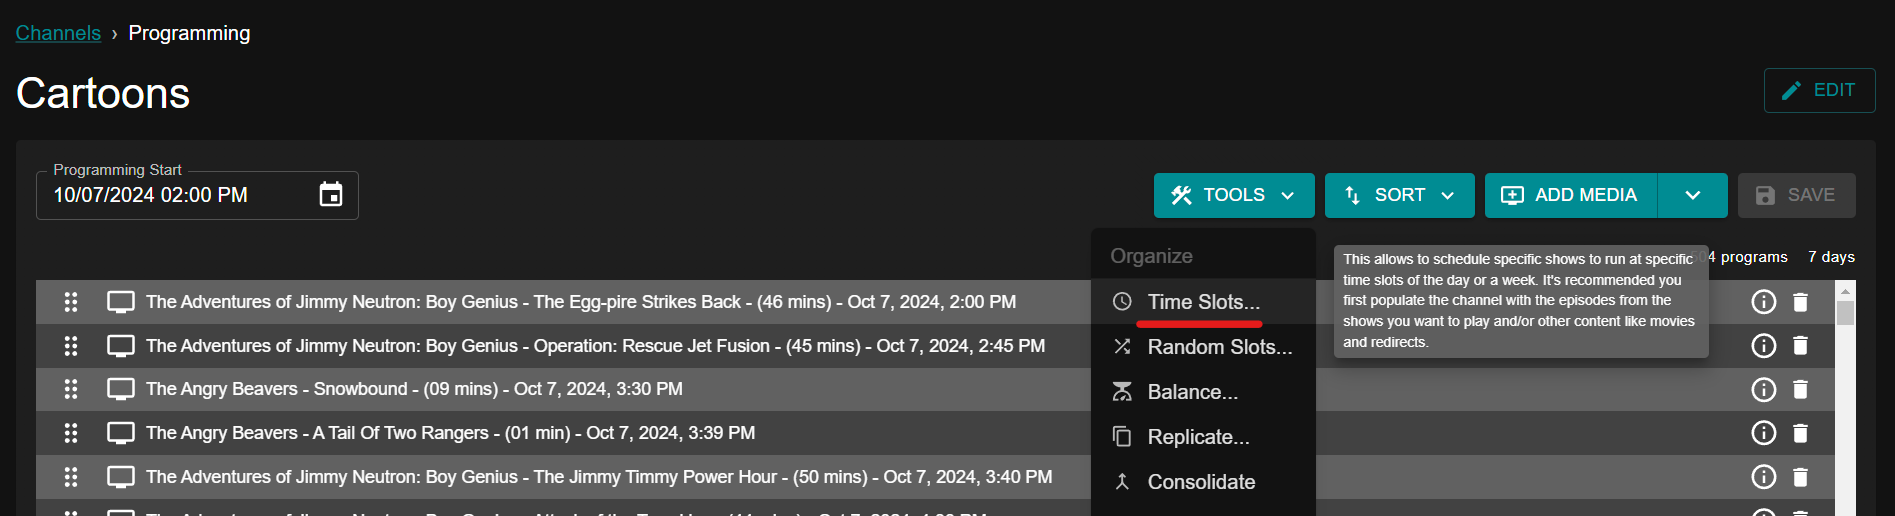Image resolution: width=1895 pixels, height=516 pixels.
Task: Show info for Operation: Rescue Jet Fusion
Action: tap(1763, 346)
